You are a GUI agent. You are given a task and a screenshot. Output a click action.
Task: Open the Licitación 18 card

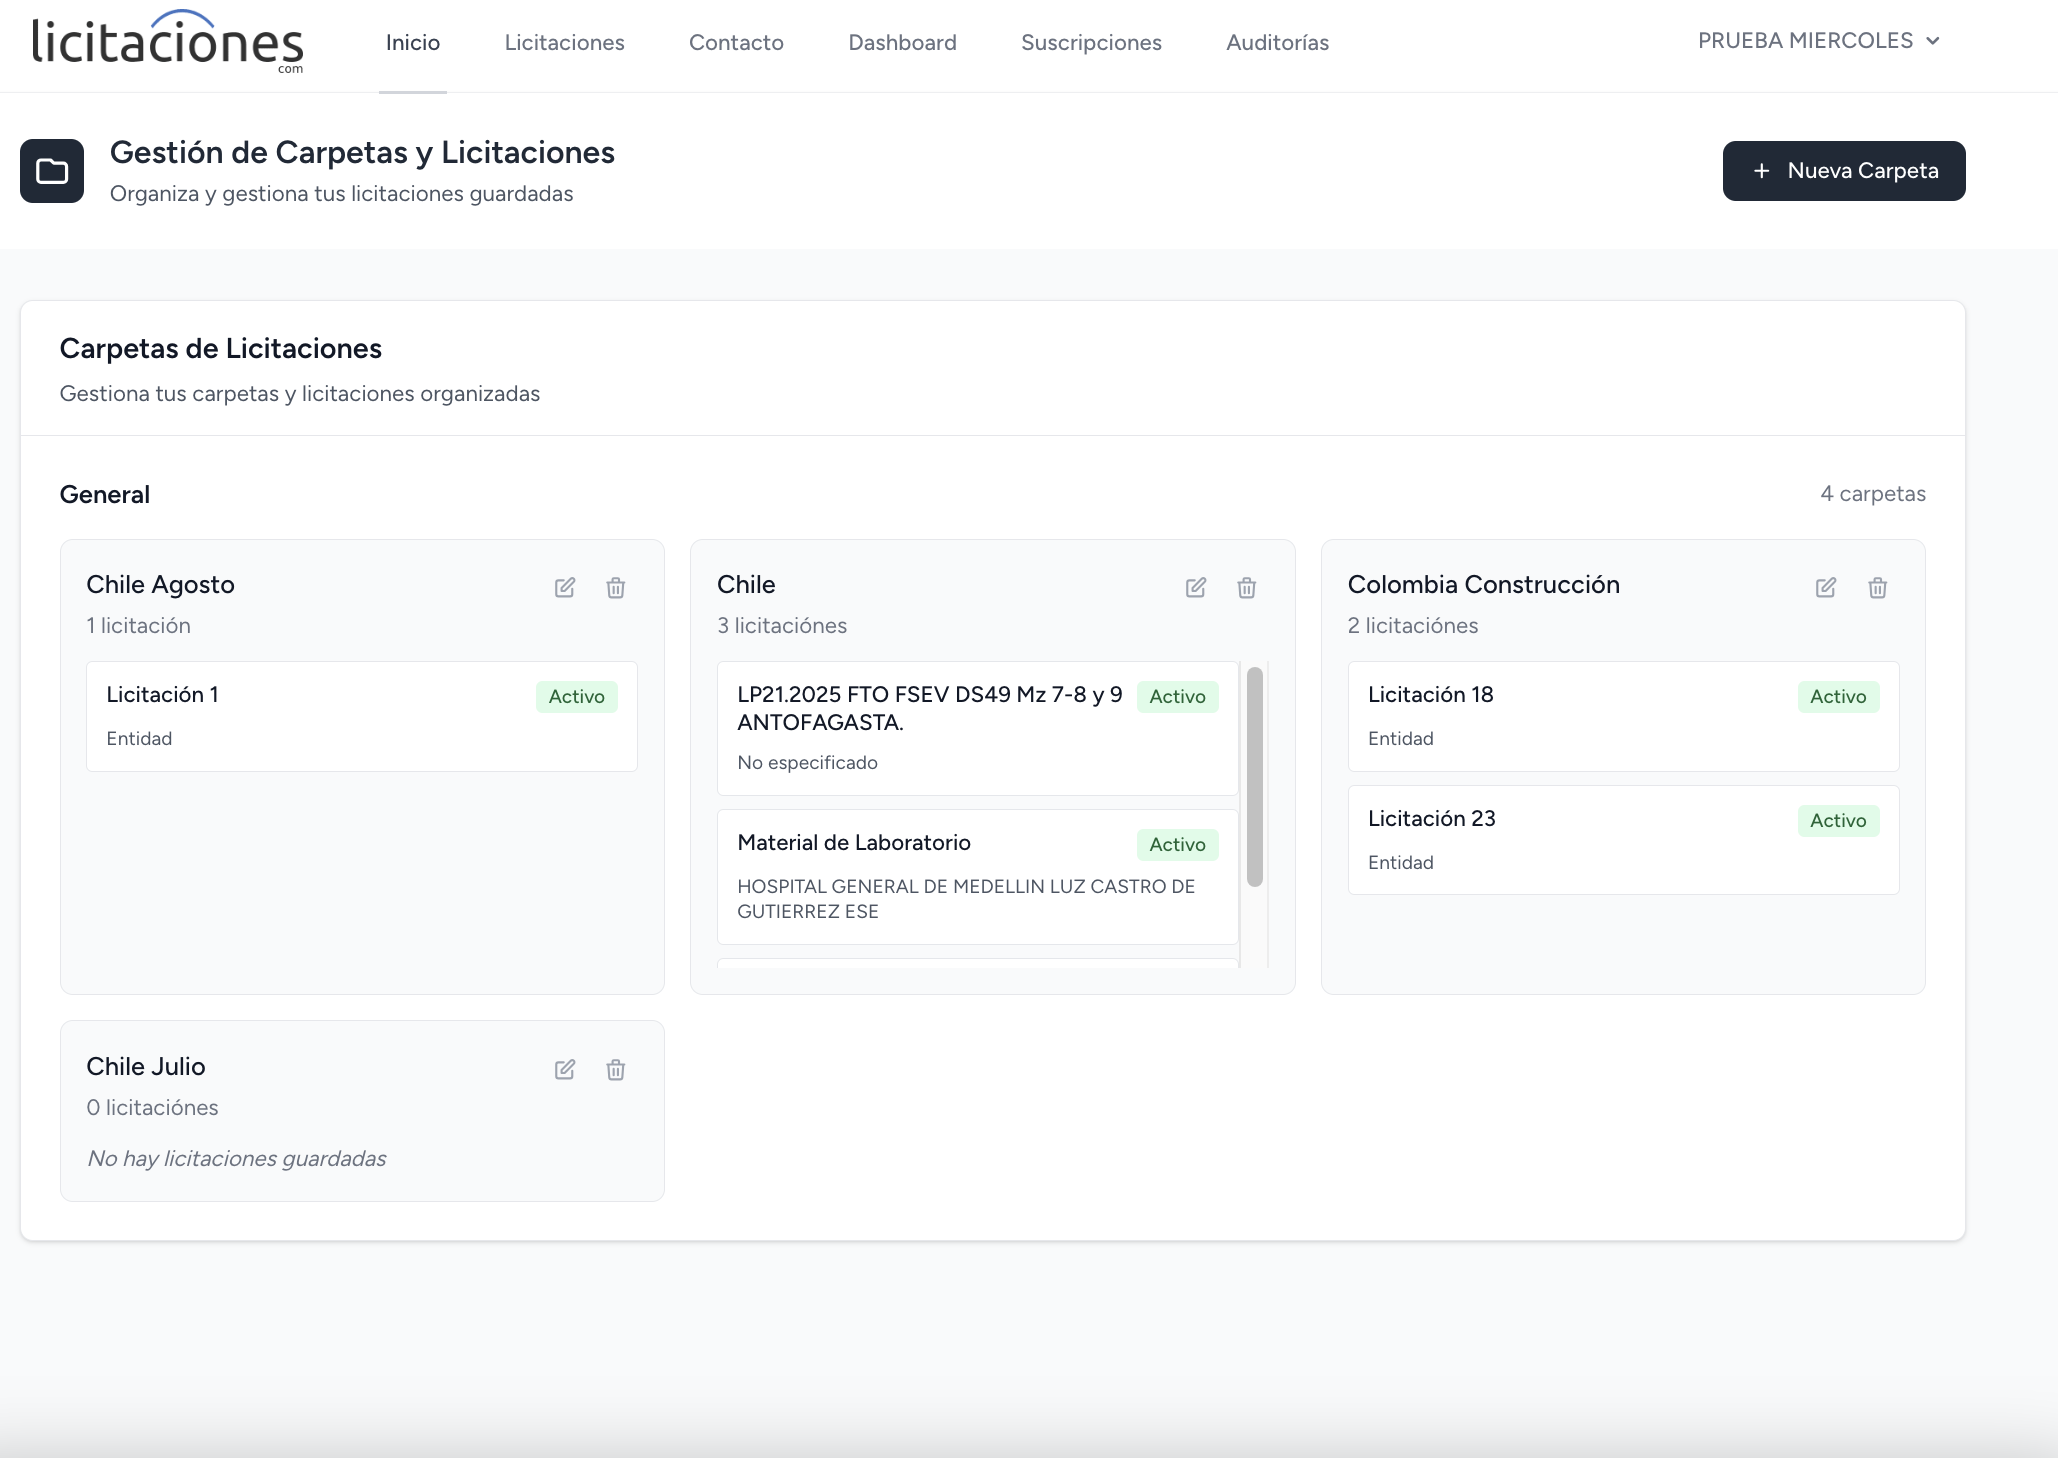click(x=1623, y=716)
